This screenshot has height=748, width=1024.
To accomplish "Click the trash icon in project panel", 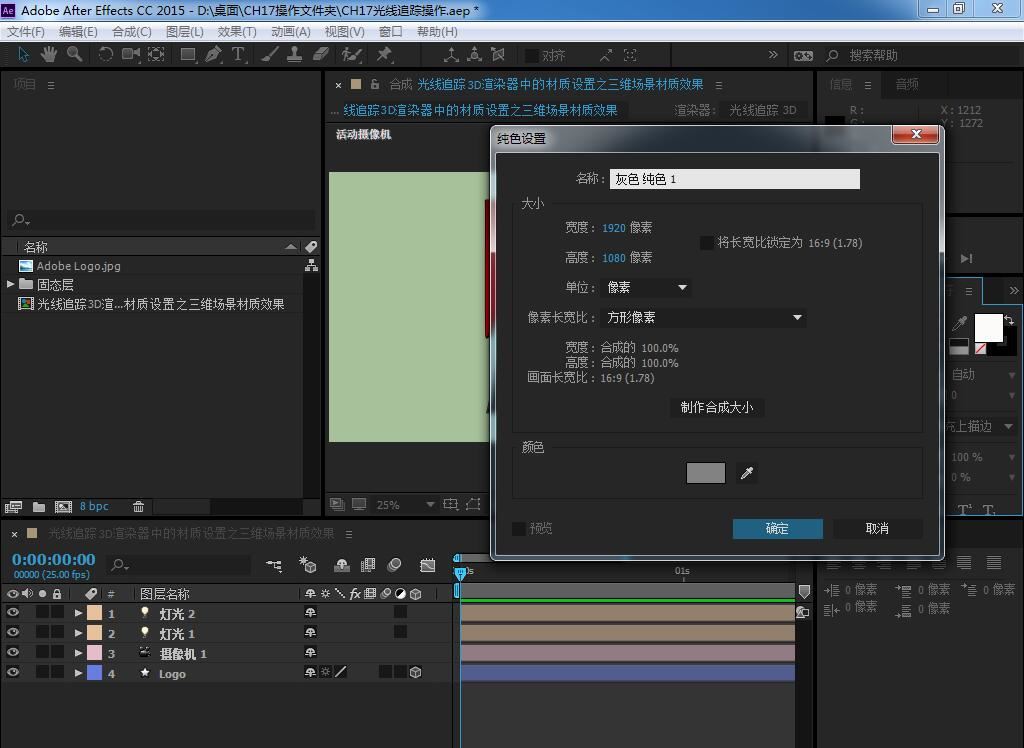I will click(x=138, y=507).
